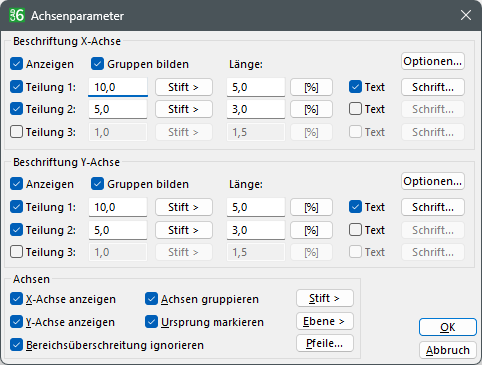This screenshot has height=365, width=482.
Task: Toggle percent unit for X-Achse Teilung 1 length
Action: [311, 87]
